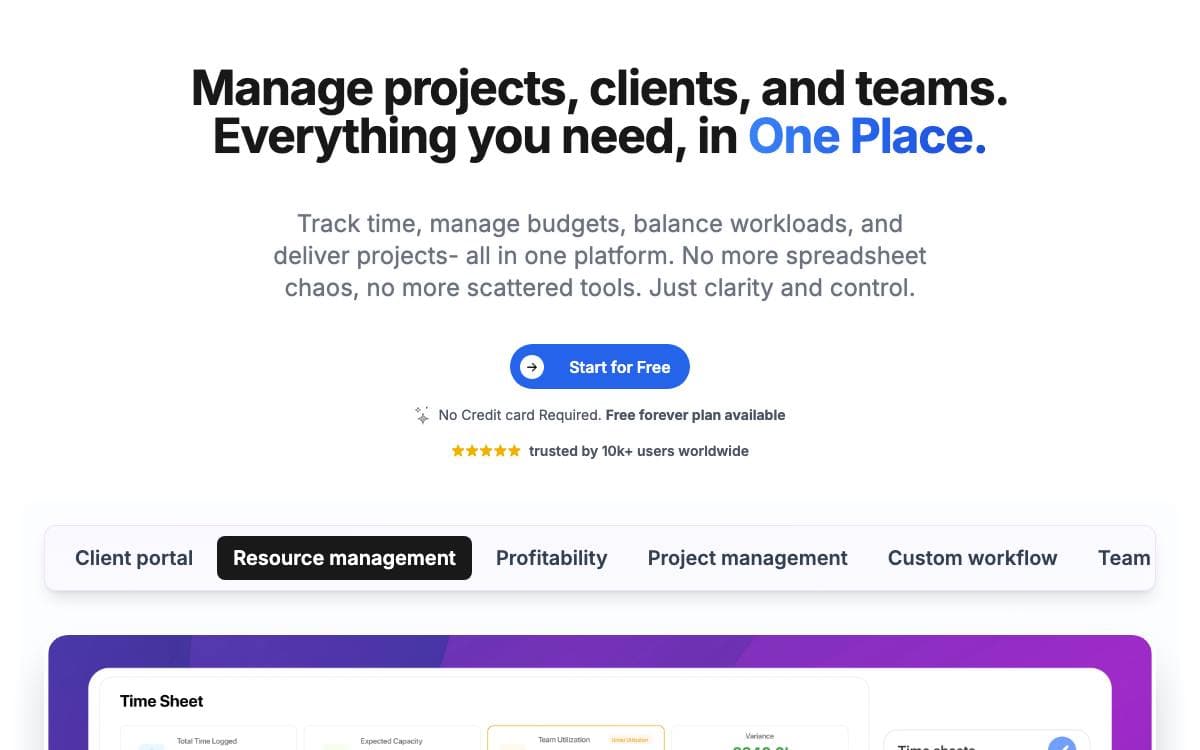This screenshot has height=750, width=1200.
Task: Go to the Custom workflow tab
Action: click(x=973, y=558)
